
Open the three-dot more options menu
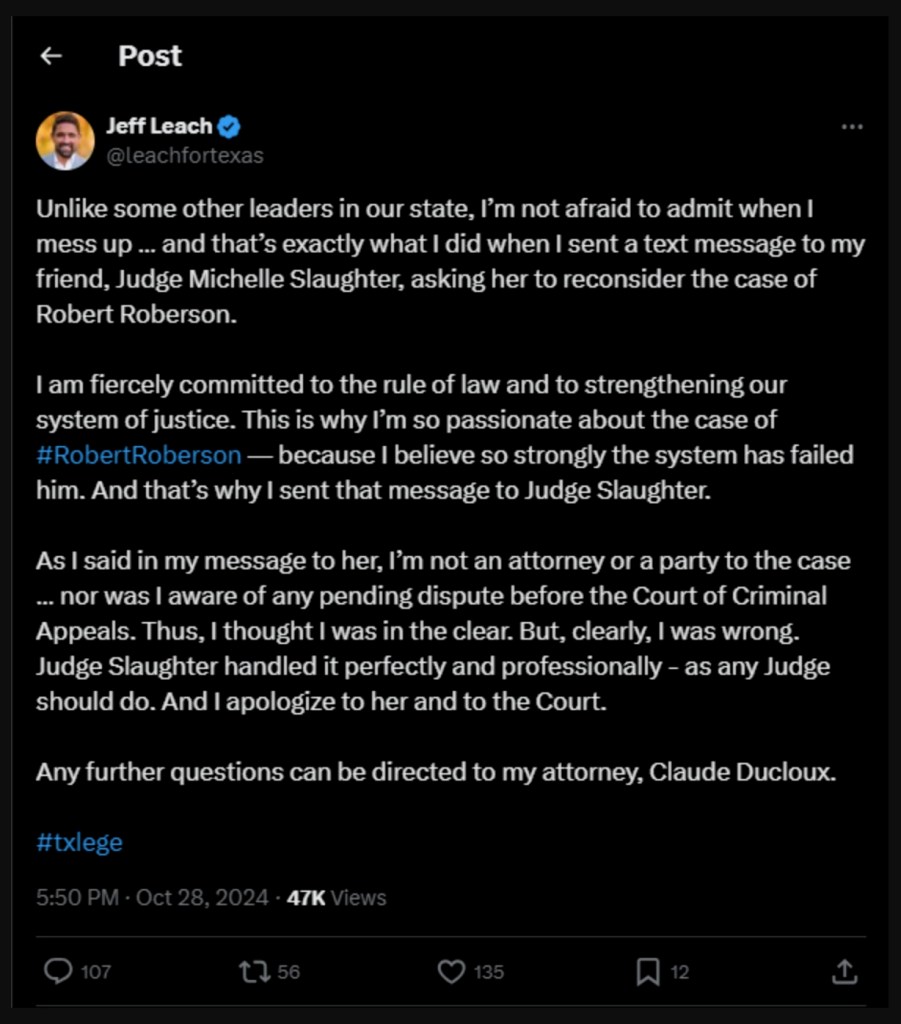851,127
